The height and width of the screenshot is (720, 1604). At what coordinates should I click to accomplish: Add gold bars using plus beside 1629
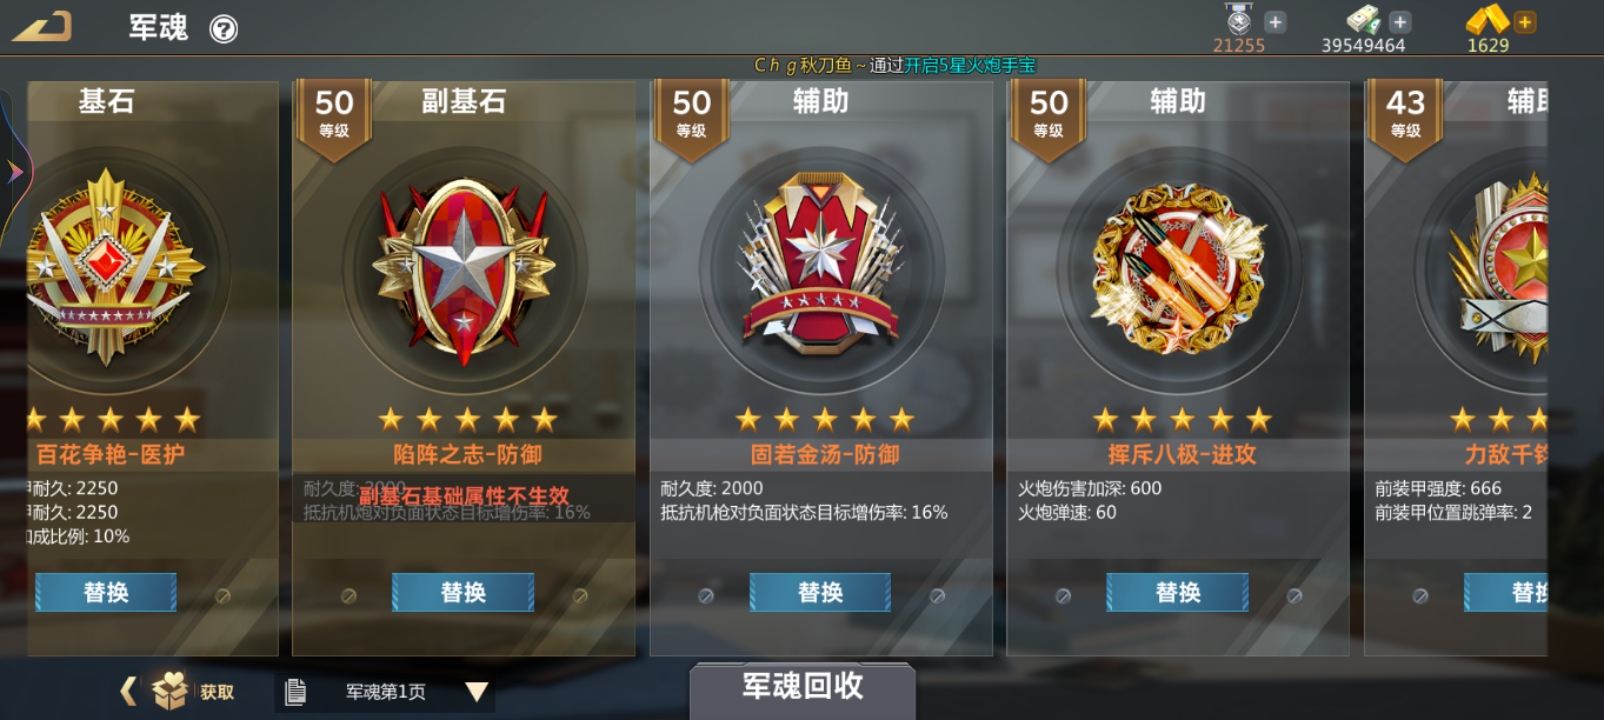click(x=1525, y=21)
